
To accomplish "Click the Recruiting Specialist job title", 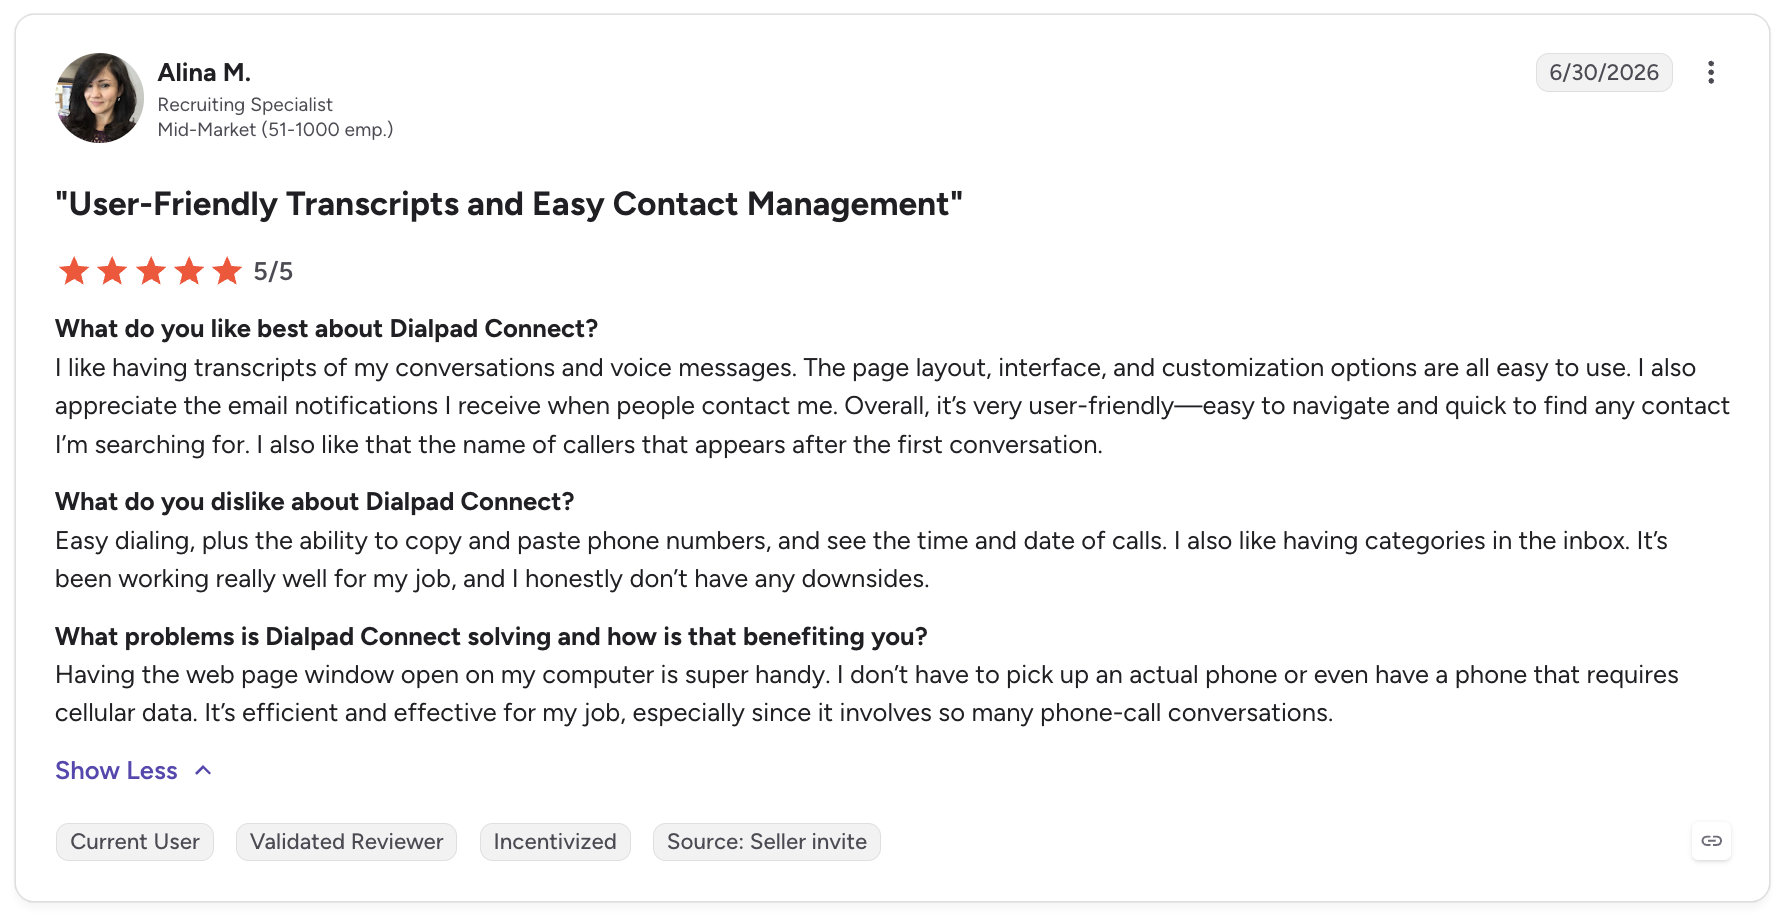I will click(x=245, y=105).
